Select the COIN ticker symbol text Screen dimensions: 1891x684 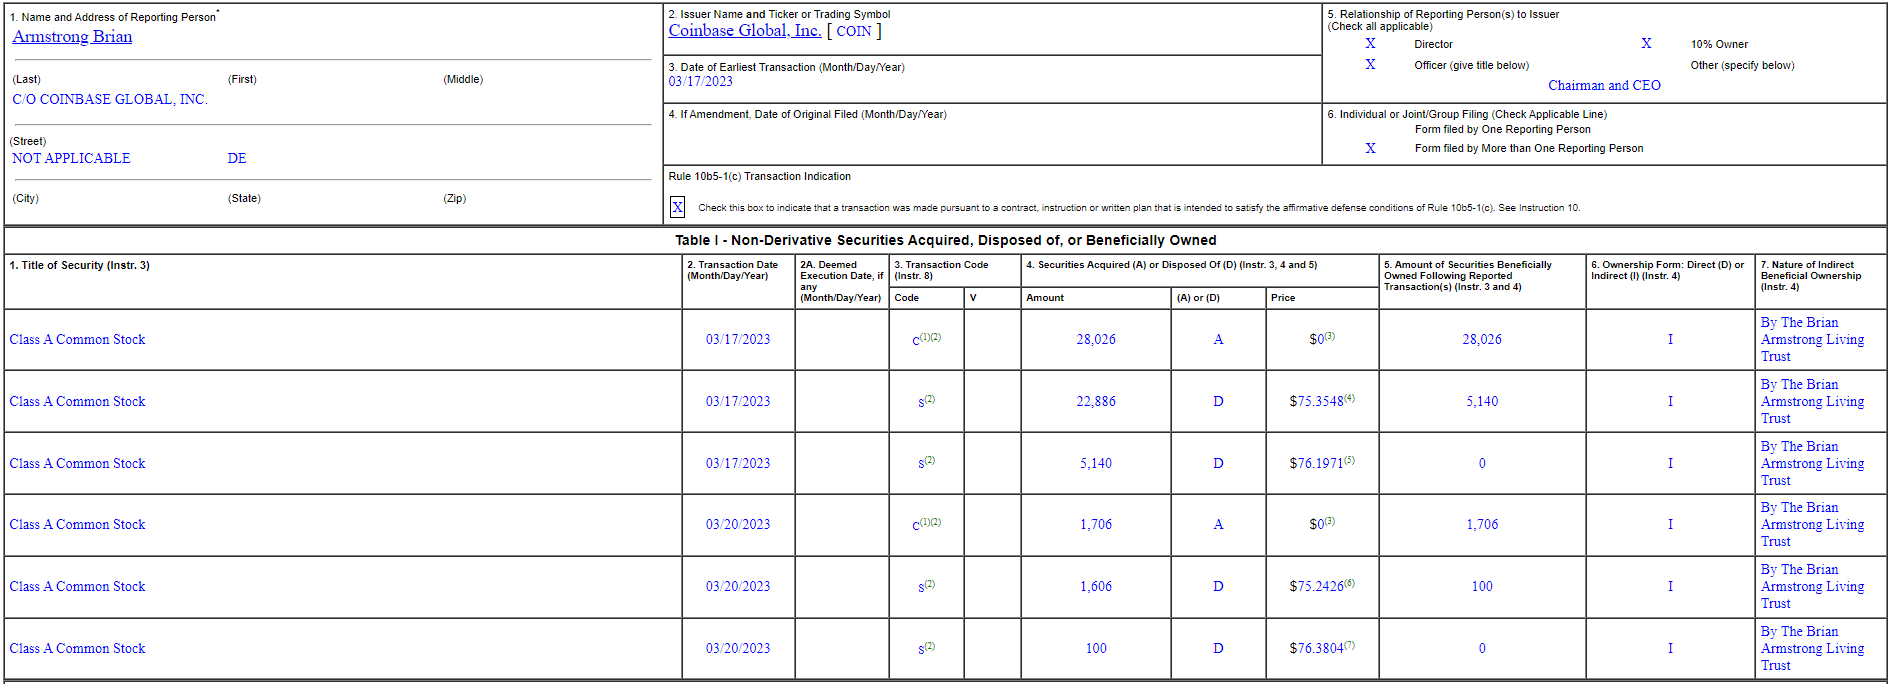pos(854,31)
